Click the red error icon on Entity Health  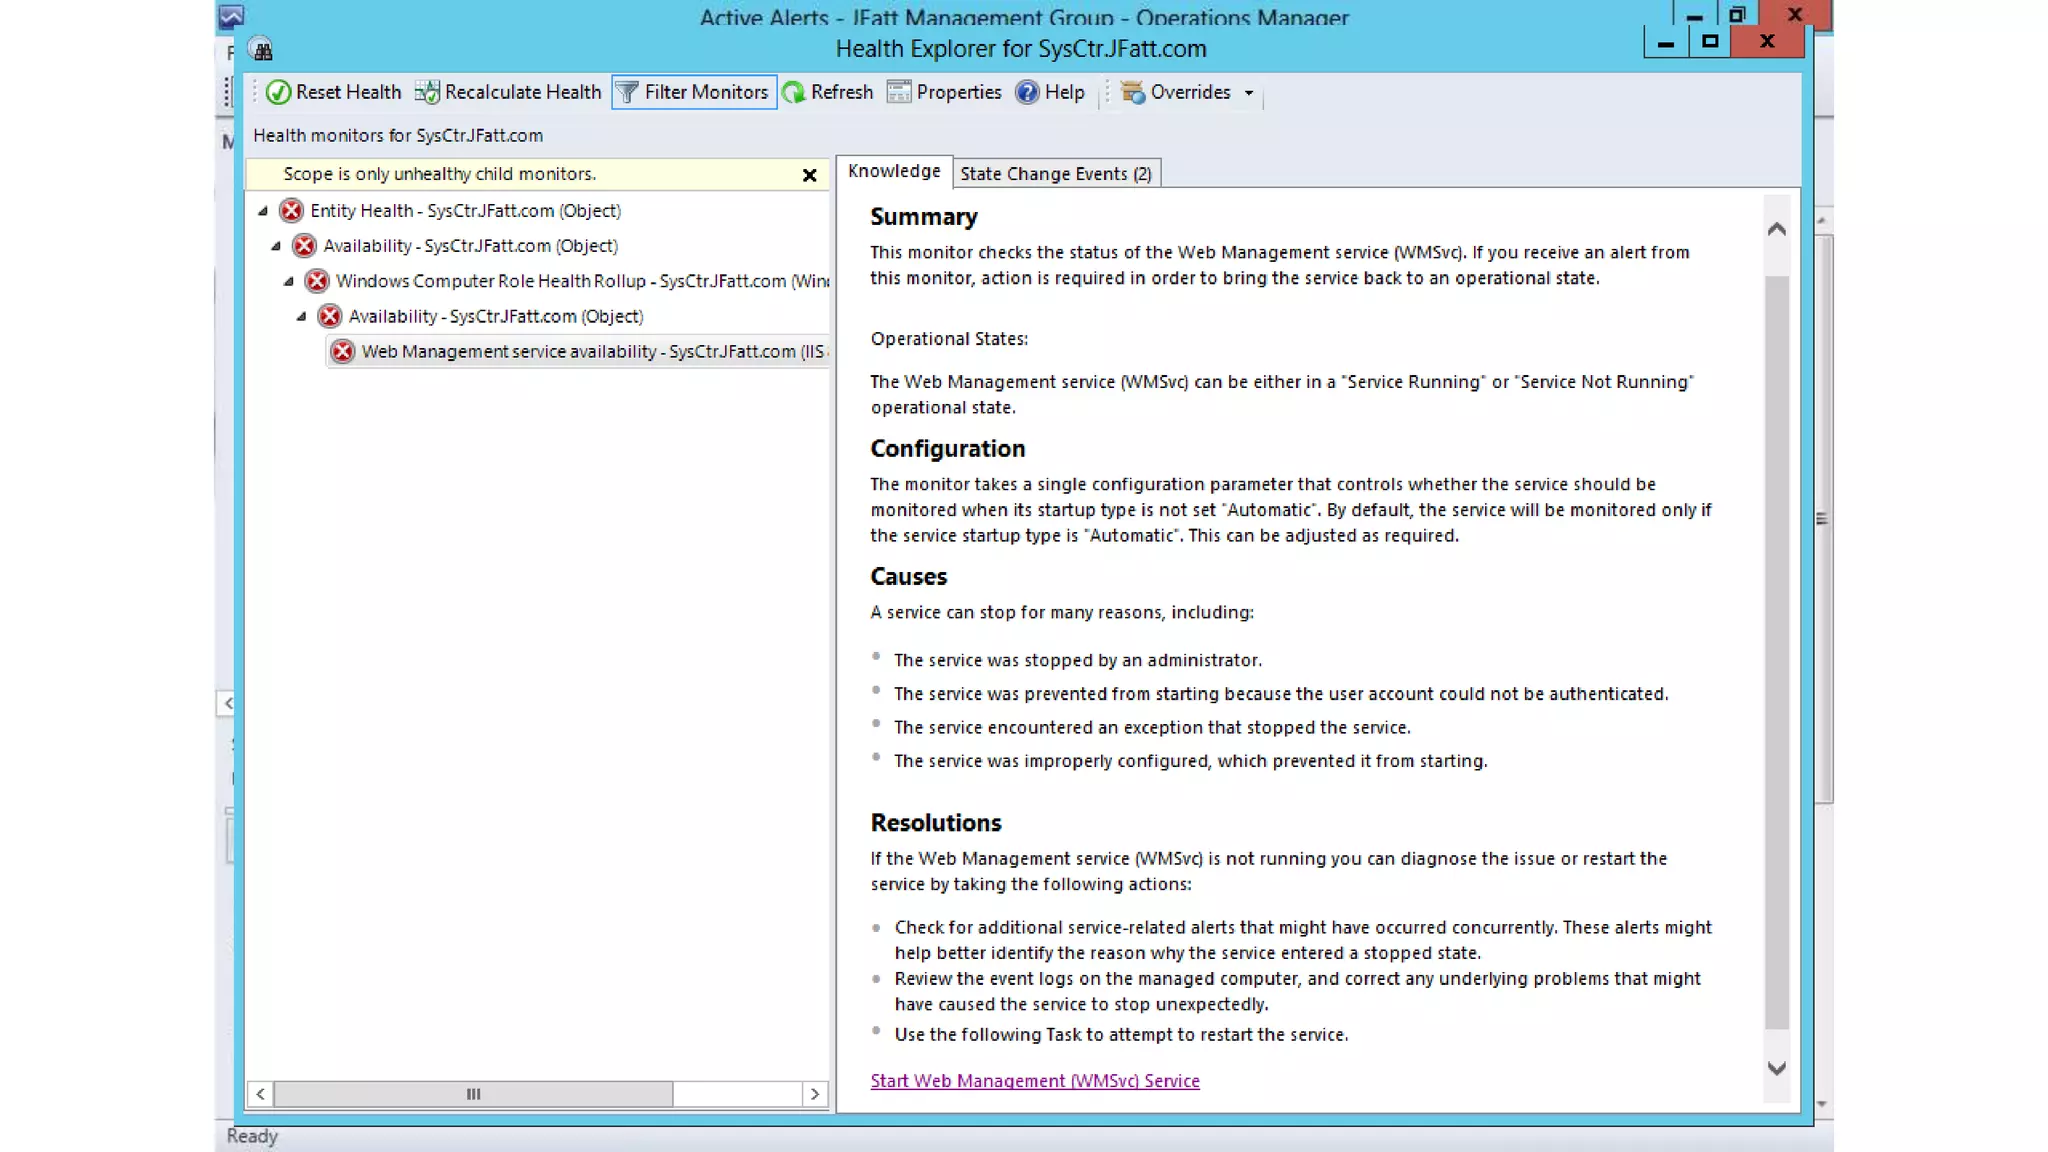pos(291,211)
